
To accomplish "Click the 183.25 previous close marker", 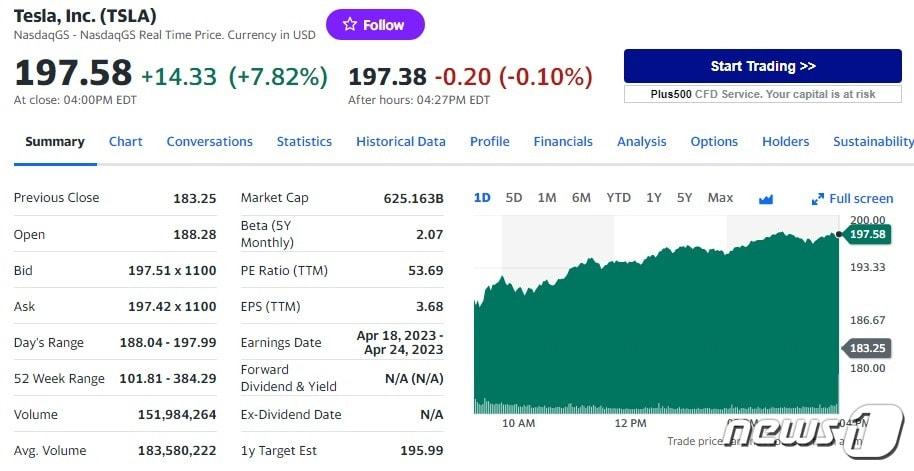I will click(866, 348).
